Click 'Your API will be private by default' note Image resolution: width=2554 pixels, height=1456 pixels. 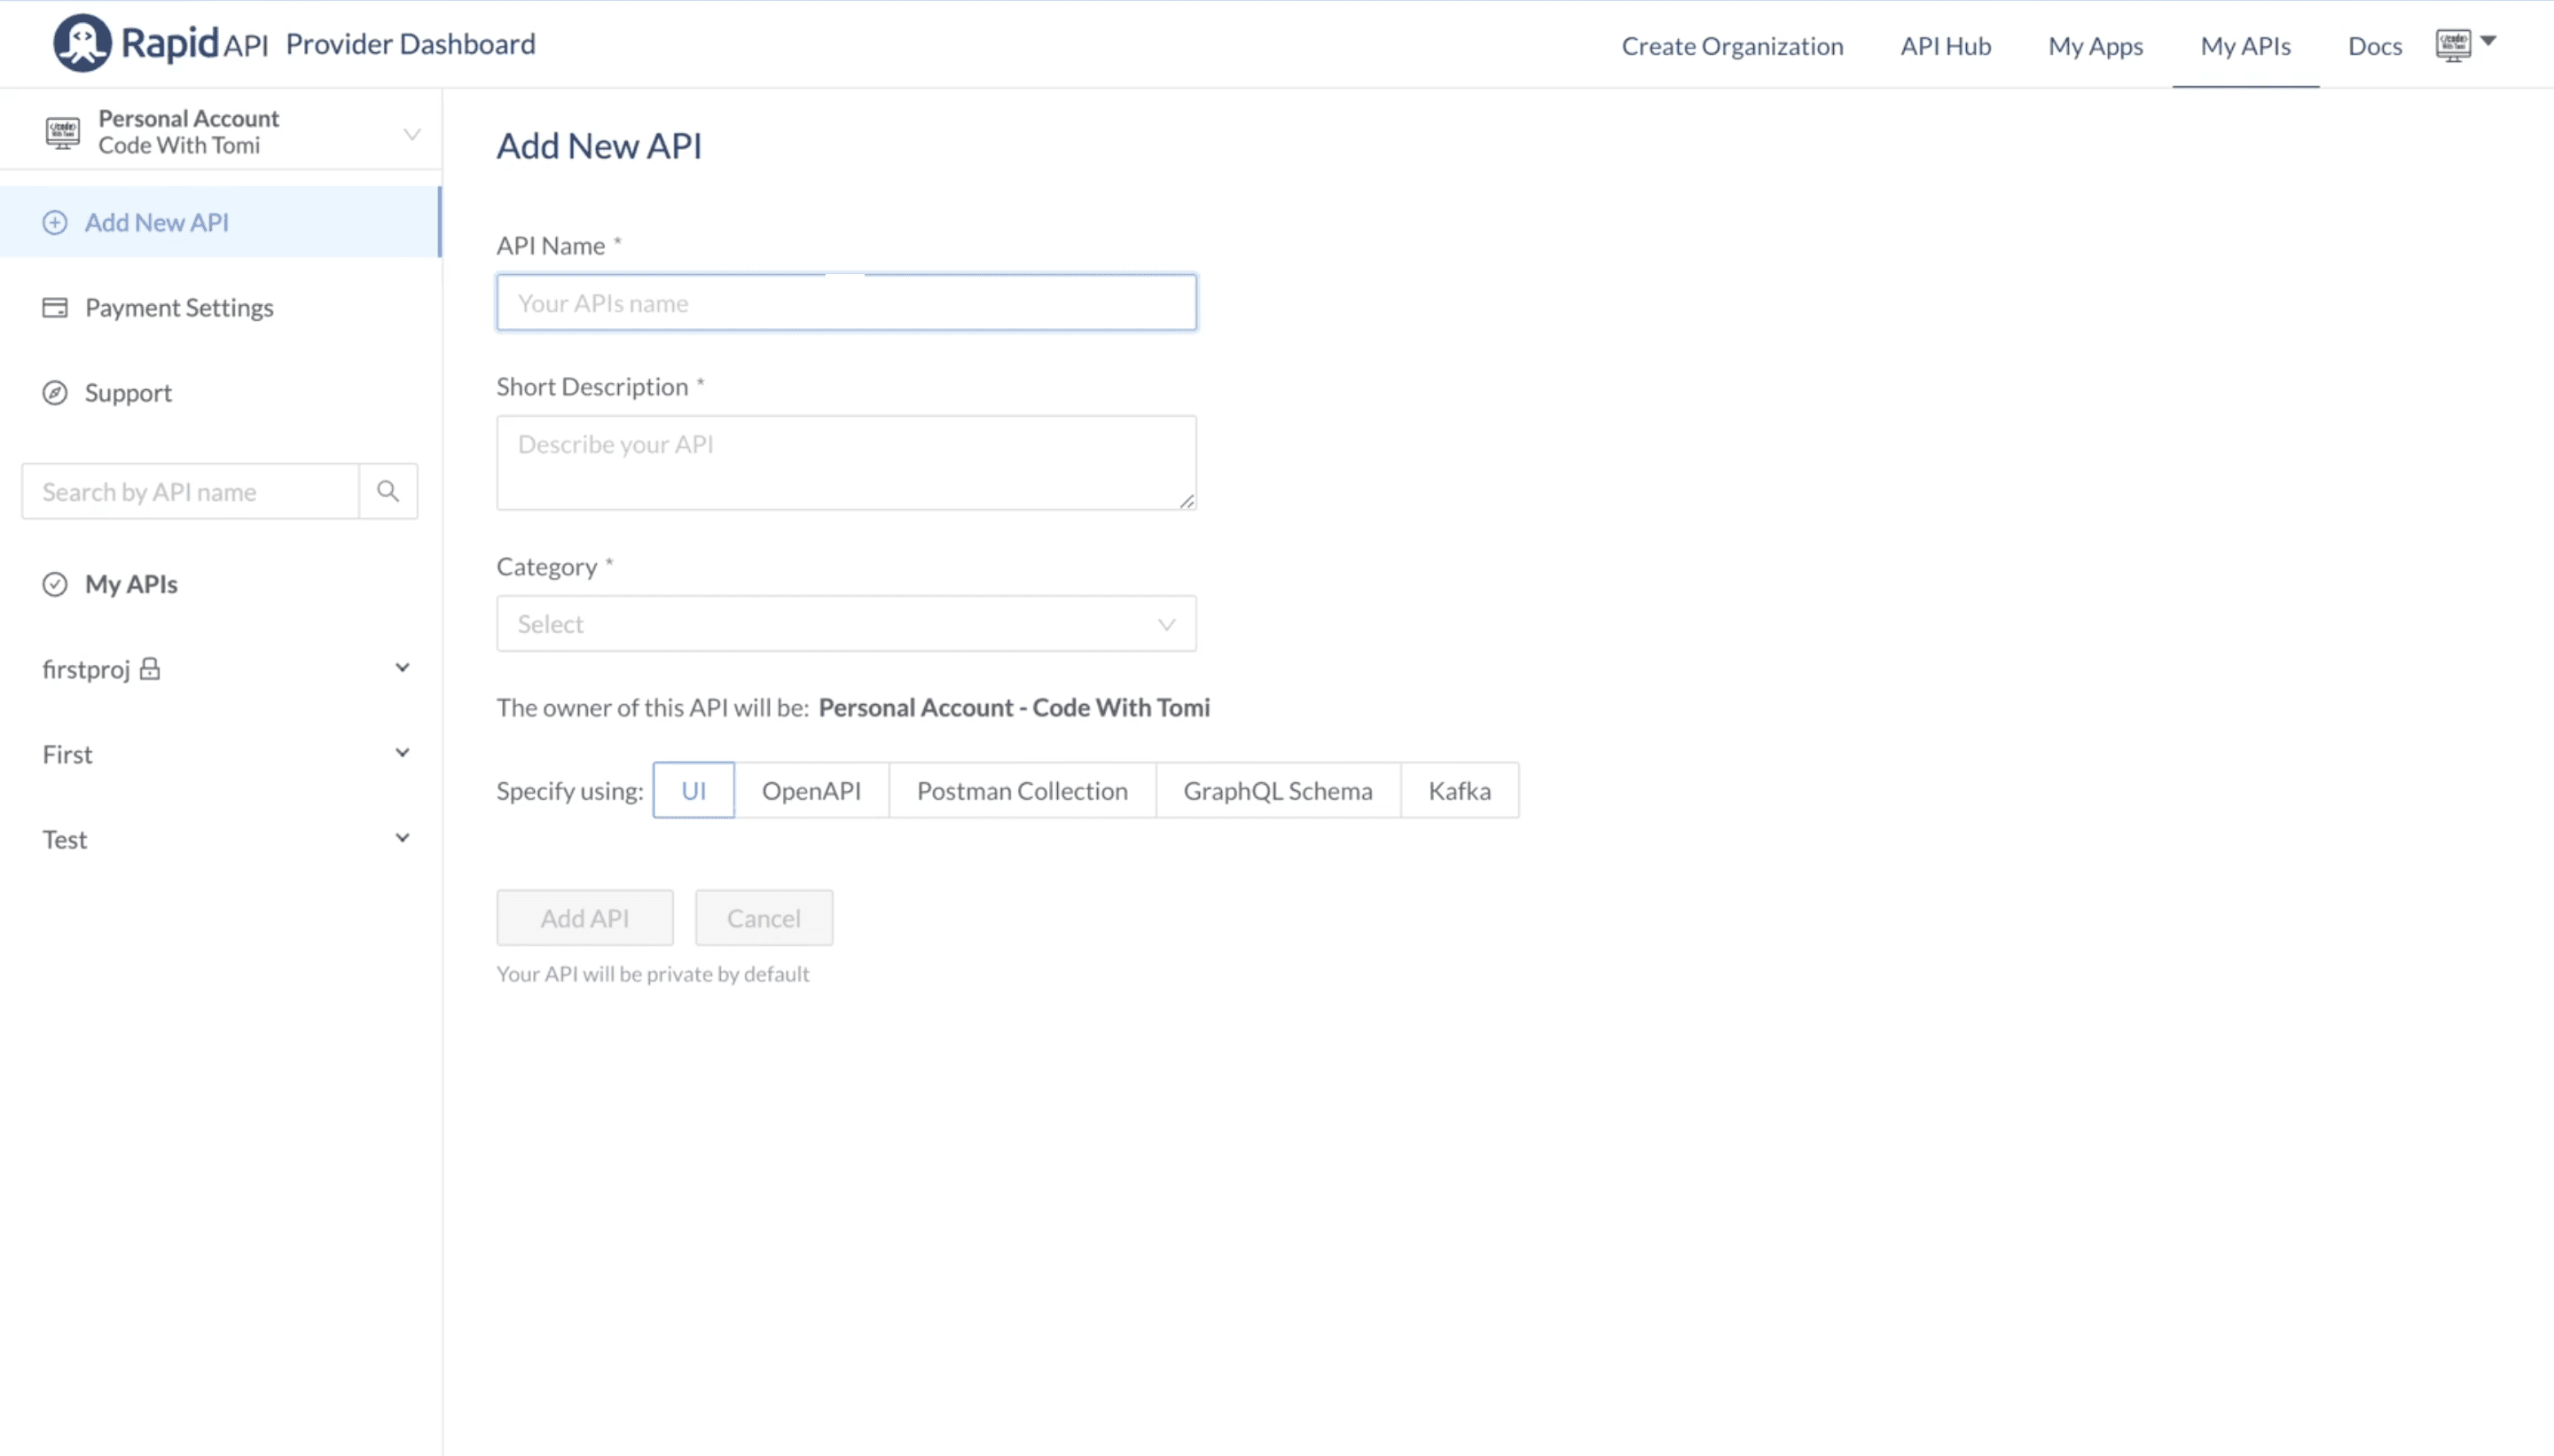[653, 974]
